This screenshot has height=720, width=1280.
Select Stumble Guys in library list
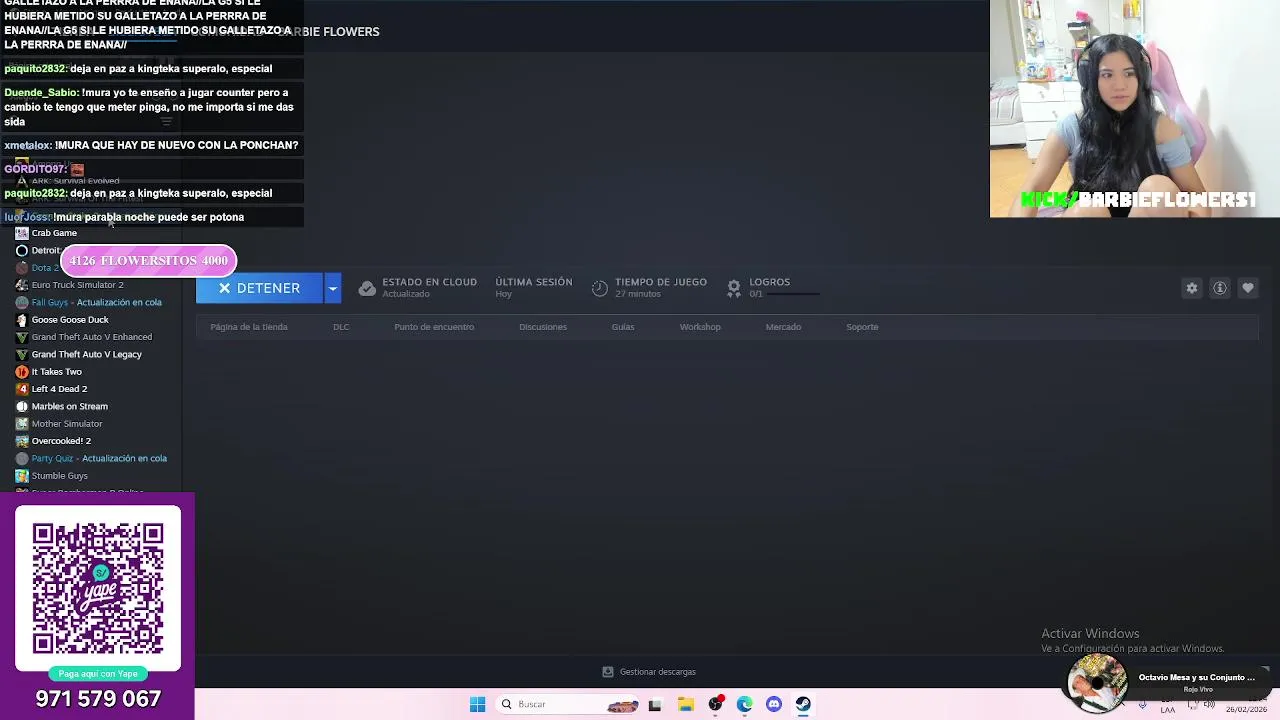coord(60,476)
